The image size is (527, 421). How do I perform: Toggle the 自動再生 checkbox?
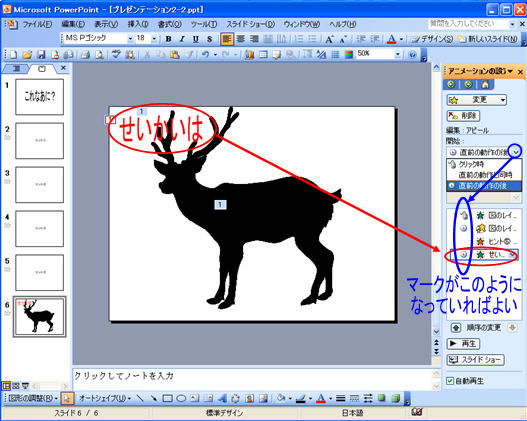pyautogui.click(x=450, y=381)
